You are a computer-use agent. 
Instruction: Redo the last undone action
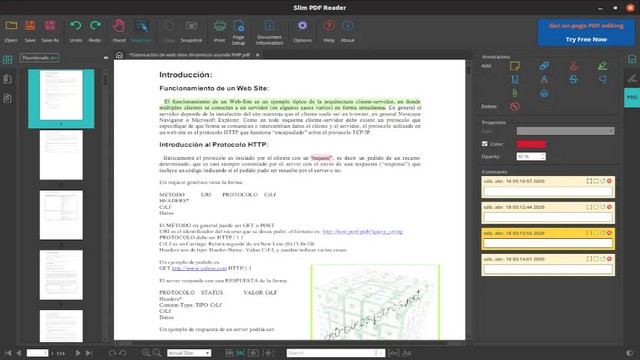click(95, 31)
